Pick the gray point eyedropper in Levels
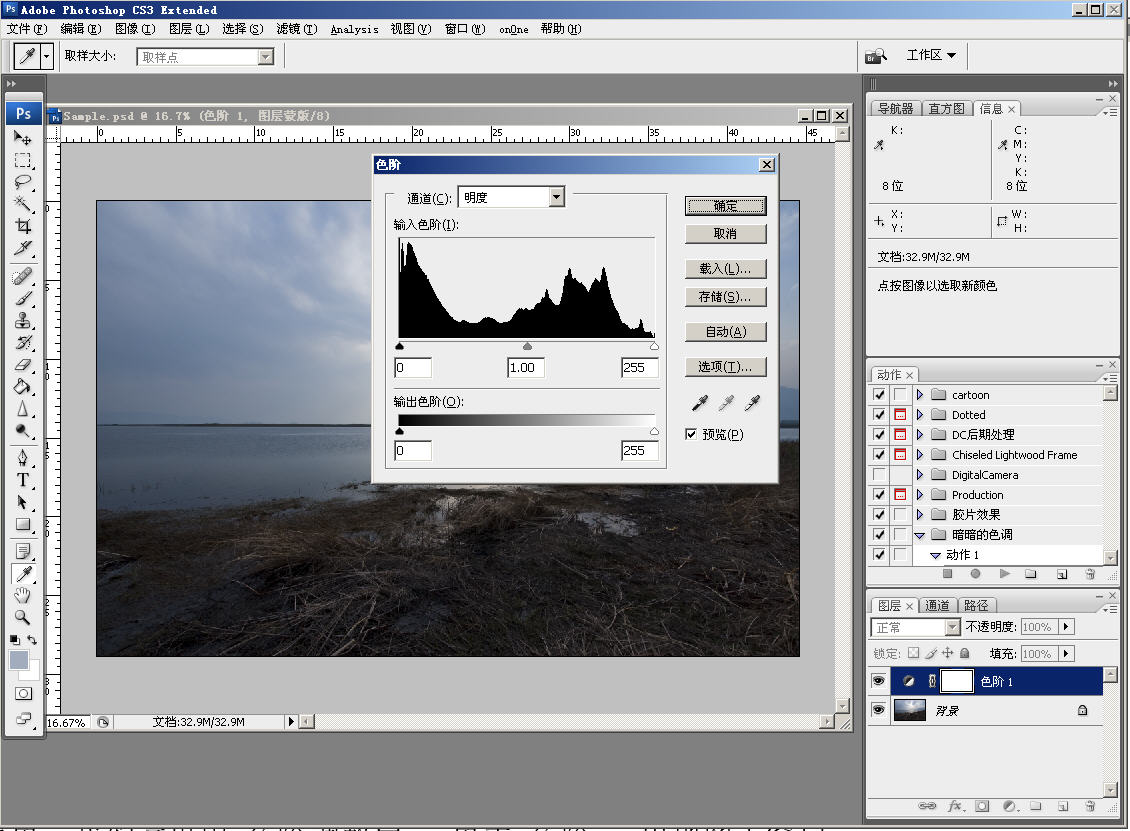 coord(726,402)
